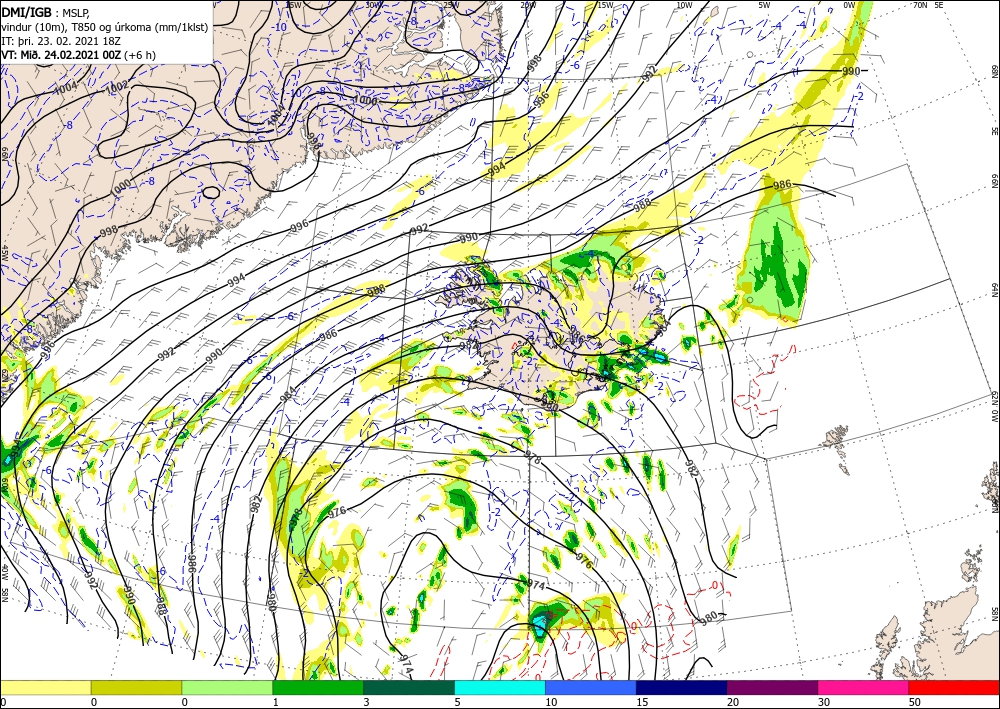Screen dimensions: 1000x709
Task: Click the DMI/IGB title text
Action: click(26, 11)
